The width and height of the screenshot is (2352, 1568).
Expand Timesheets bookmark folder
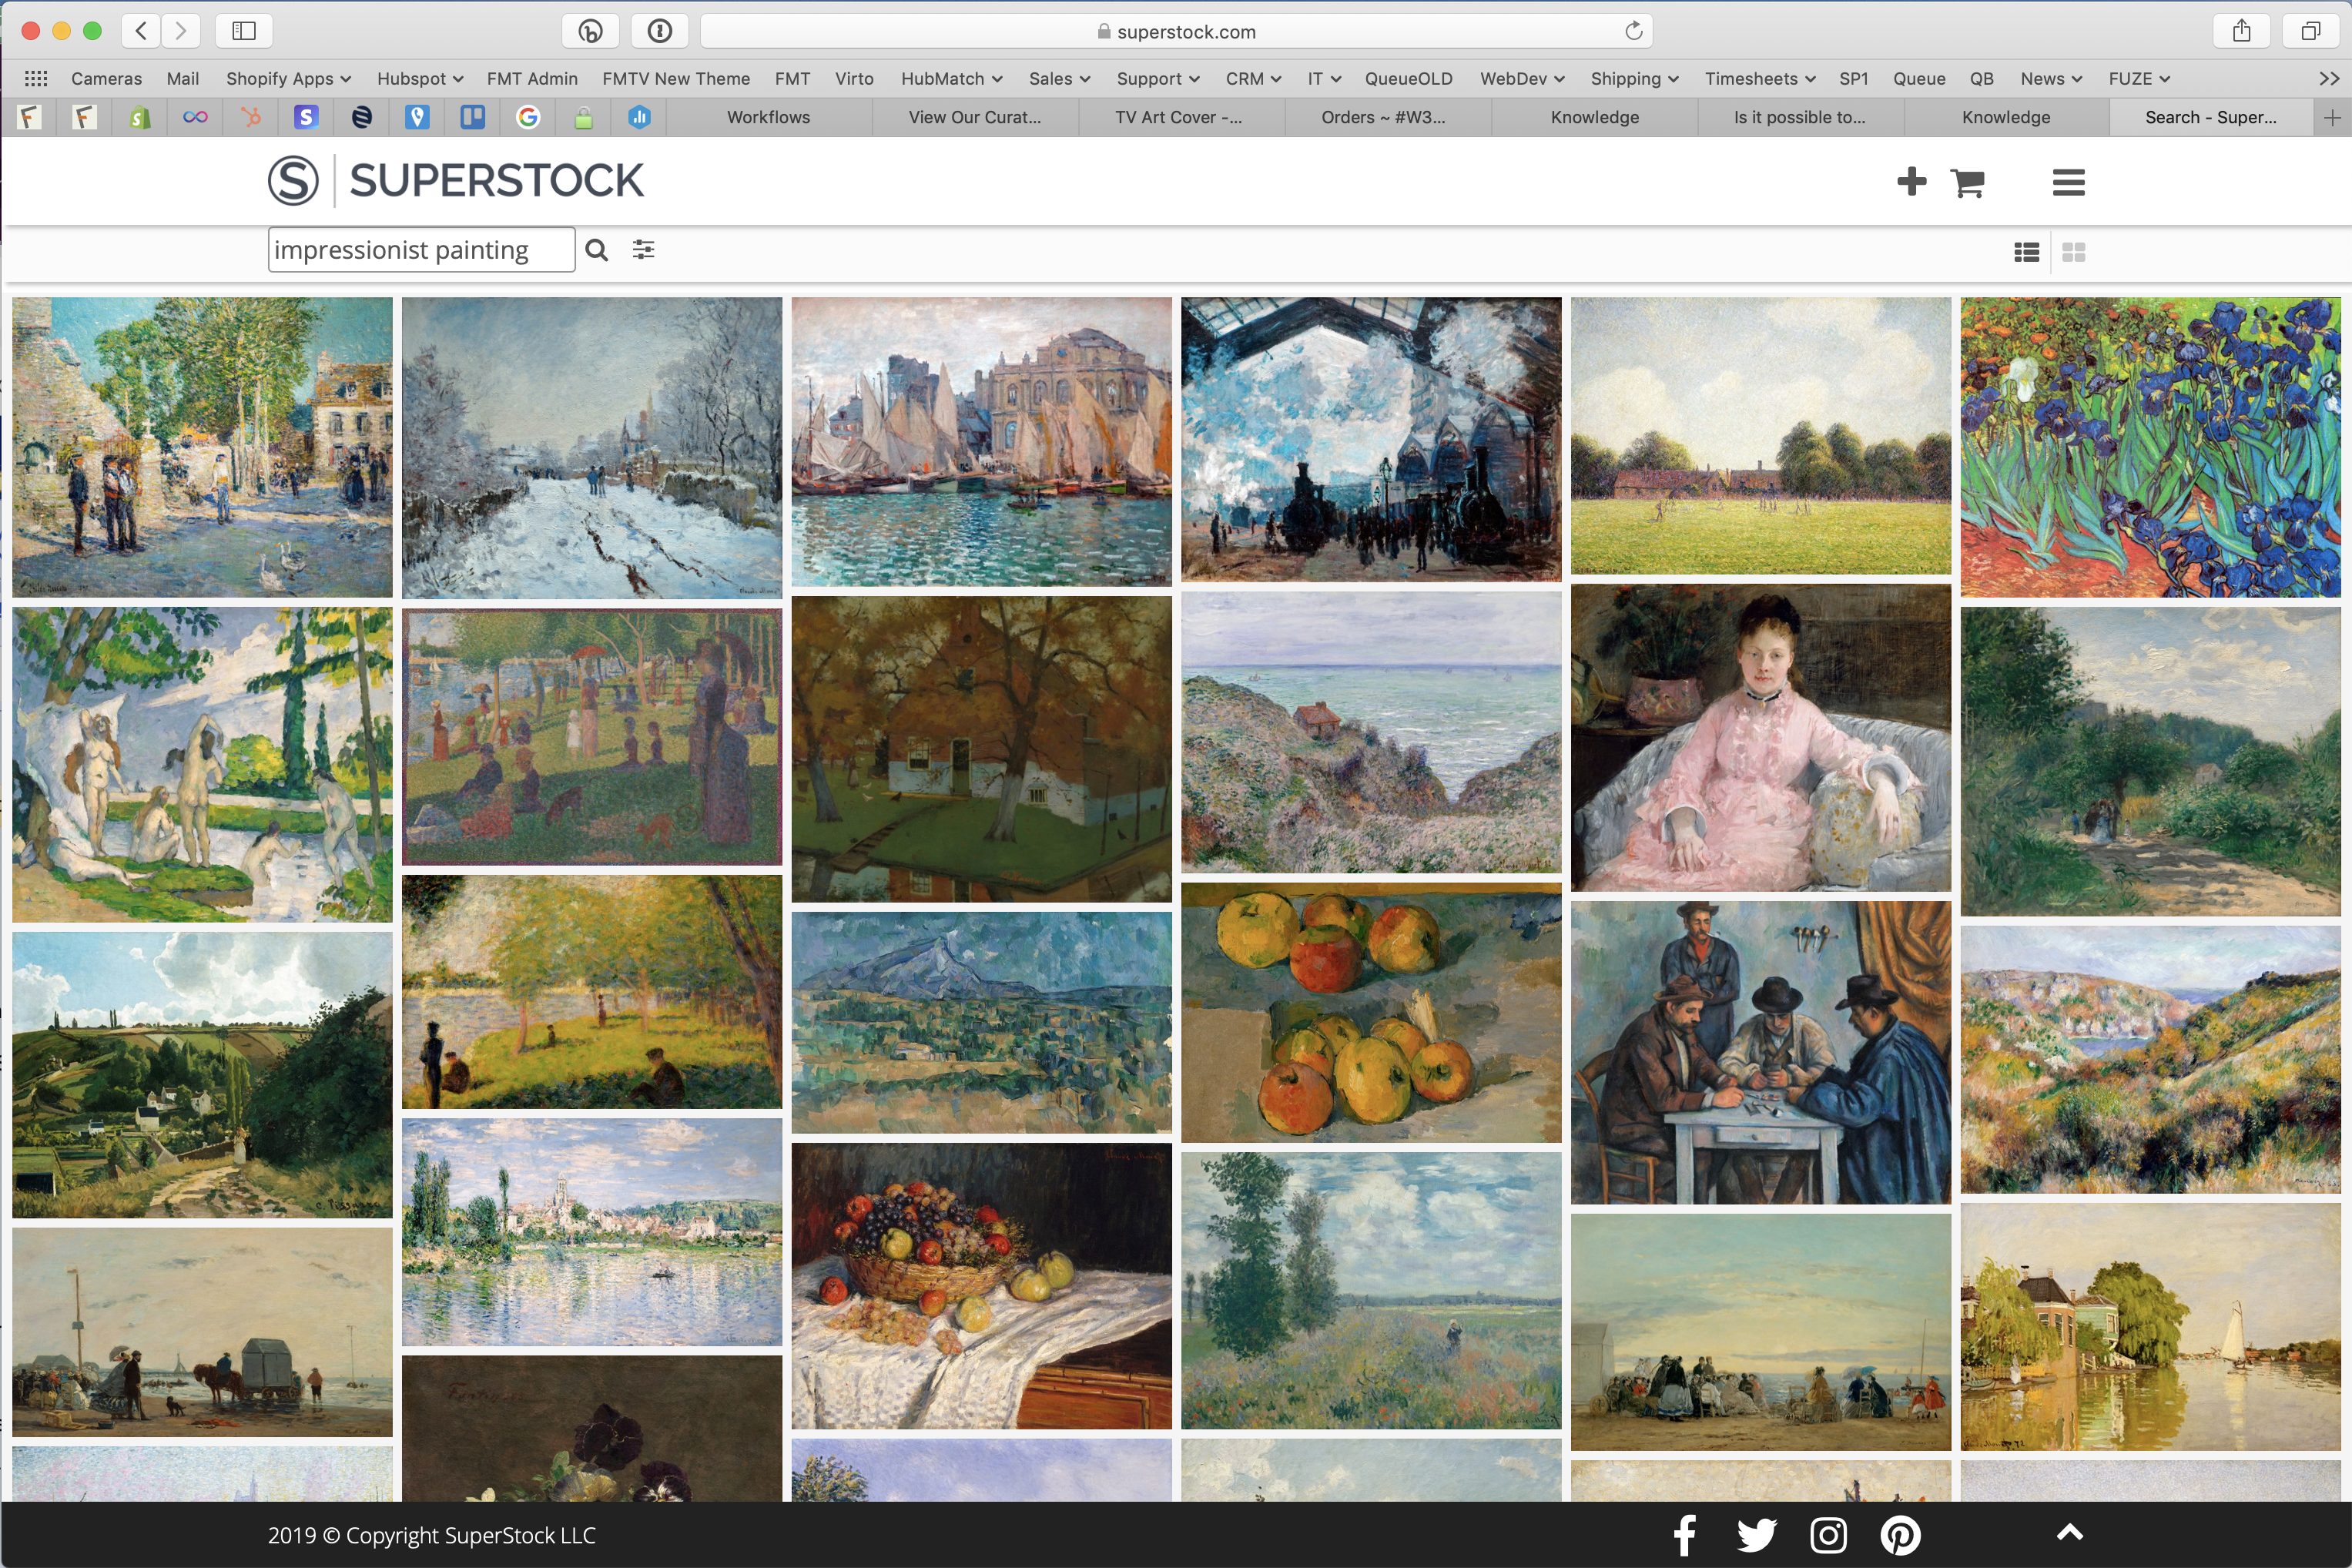(x=1760, y=78)
